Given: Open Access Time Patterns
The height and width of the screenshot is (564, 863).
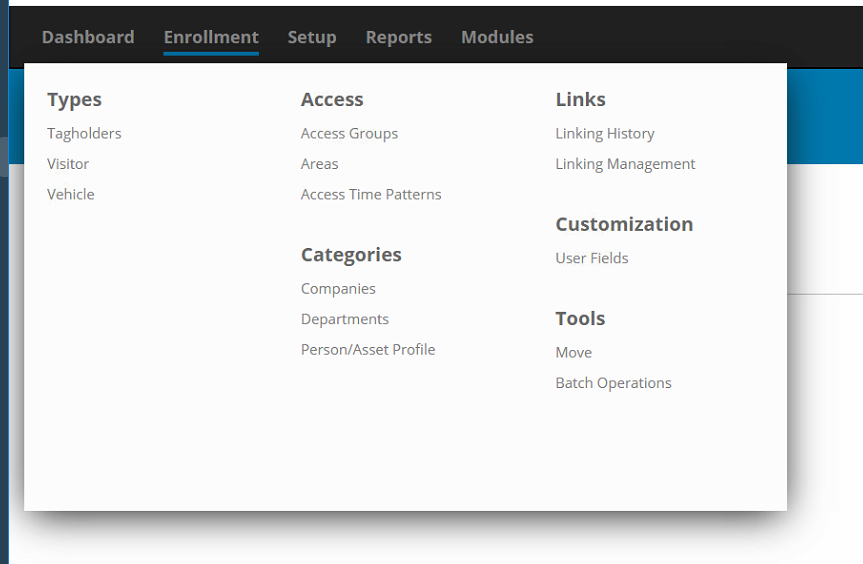Looking at the screenshot, I should click(371, 194).
